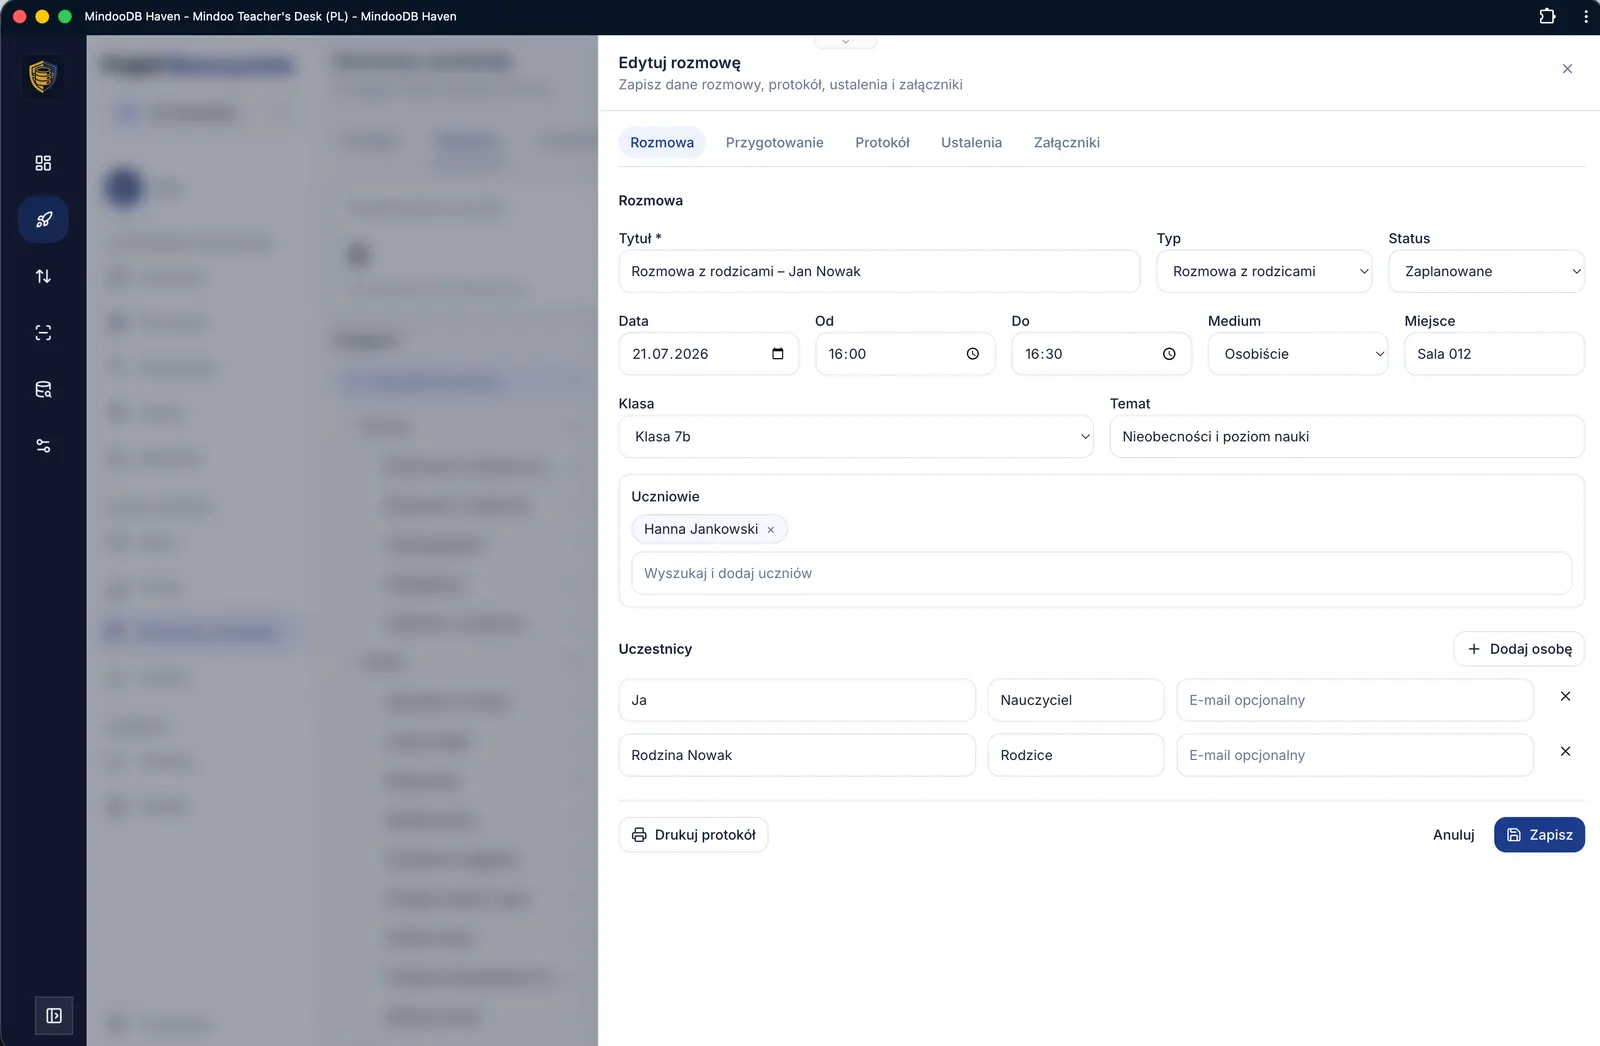The height and width of the screenshot is (1046, 1600).
Task: Open the dashboard grid icon in sidebar
Action: point(43,163)
